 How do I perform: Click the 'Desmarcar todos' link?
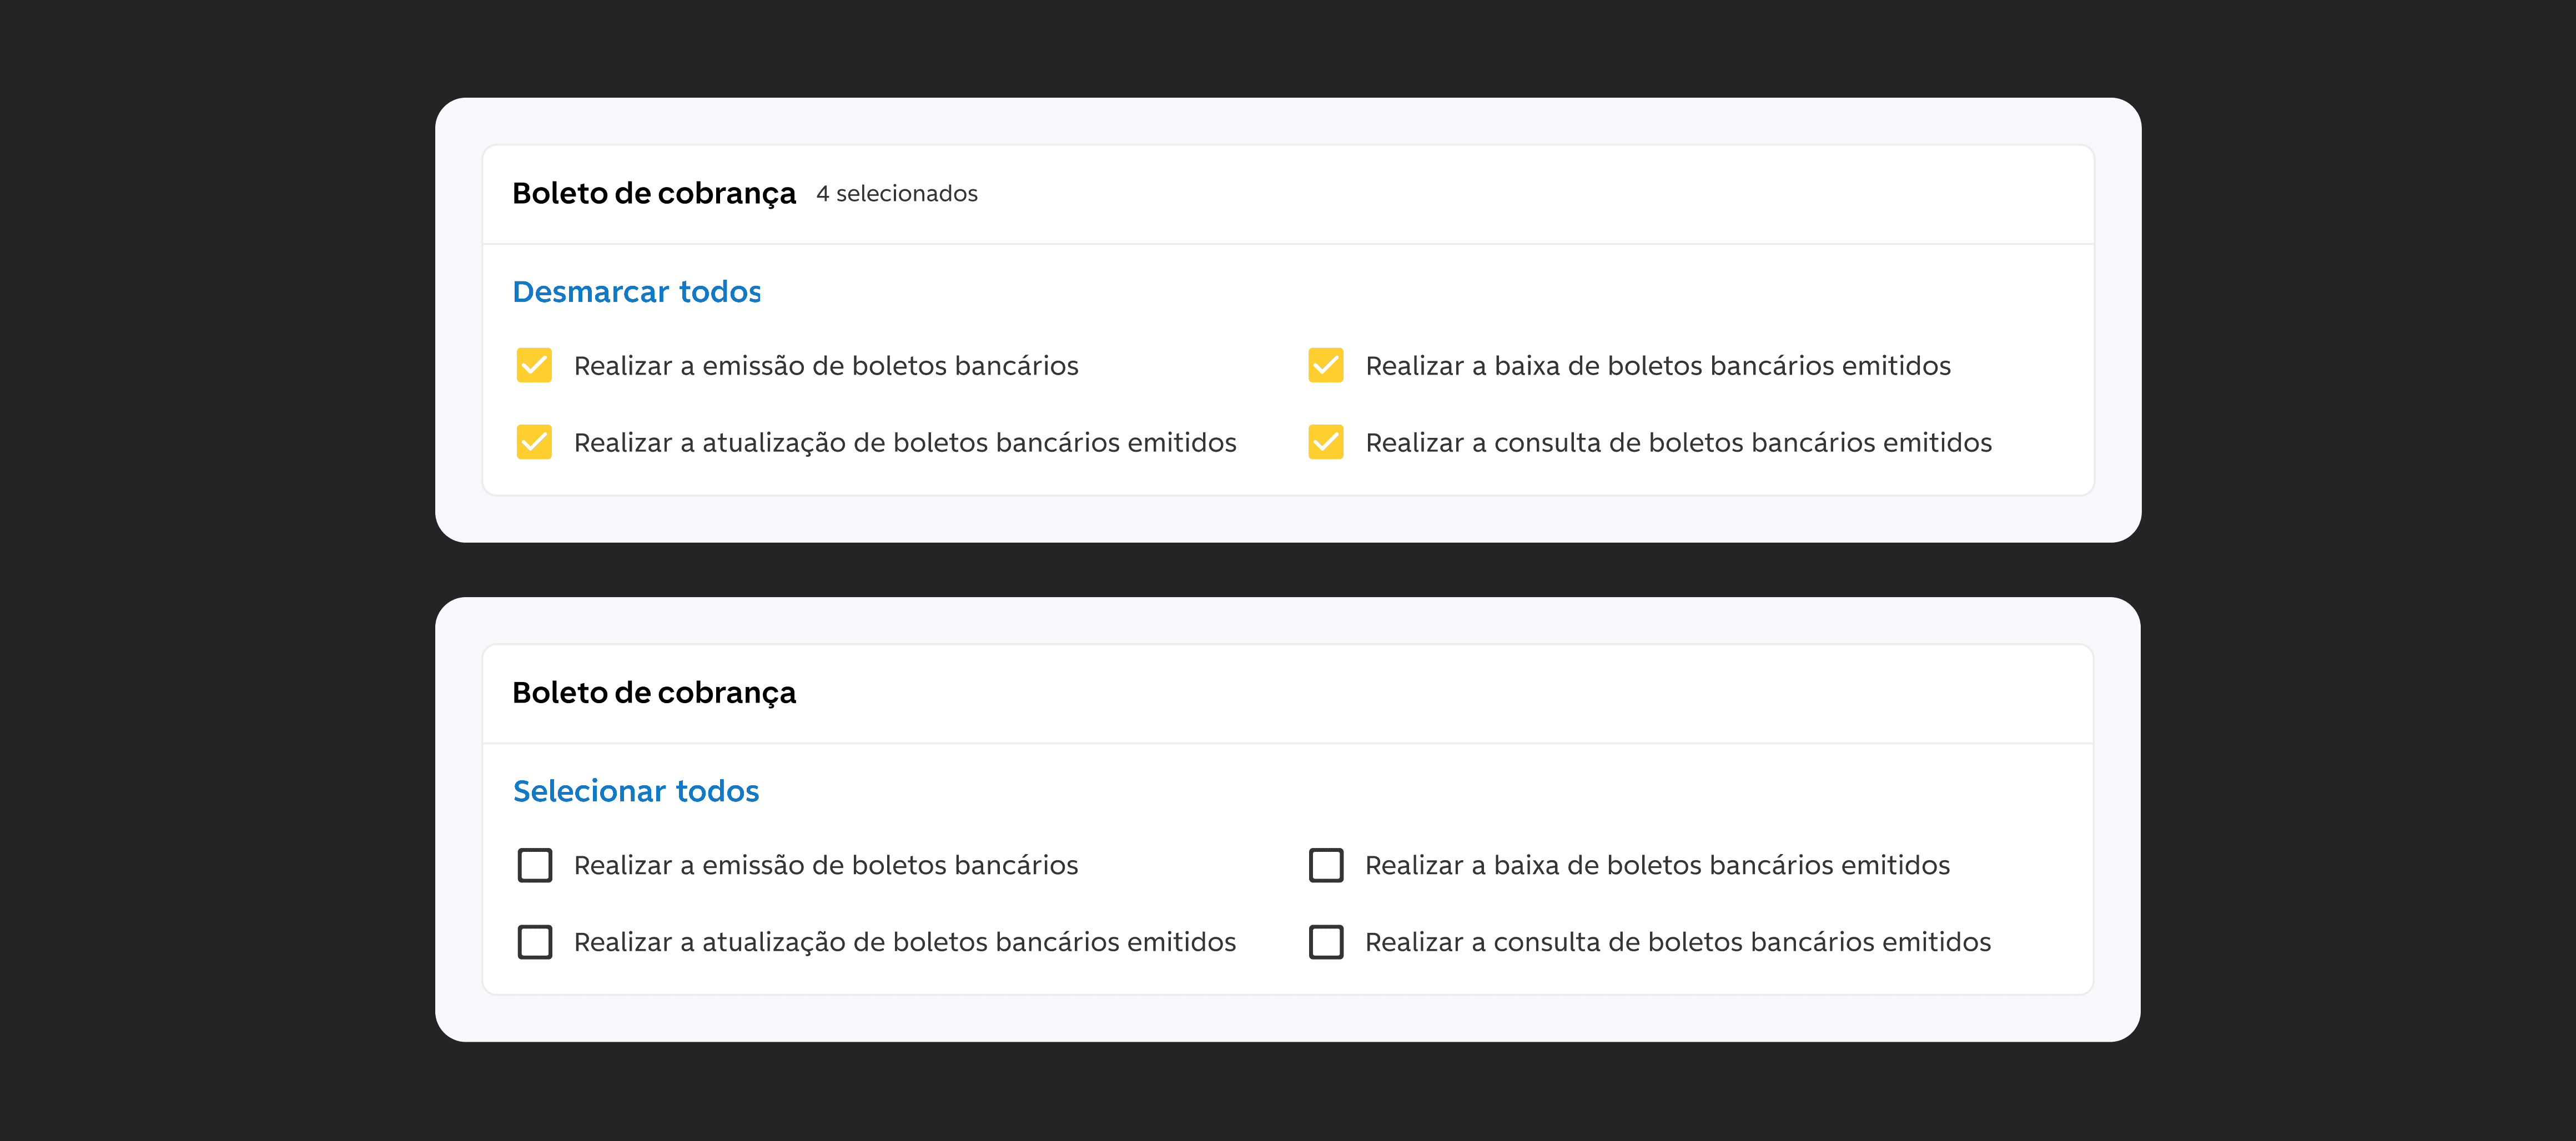[x=636, y=292]
